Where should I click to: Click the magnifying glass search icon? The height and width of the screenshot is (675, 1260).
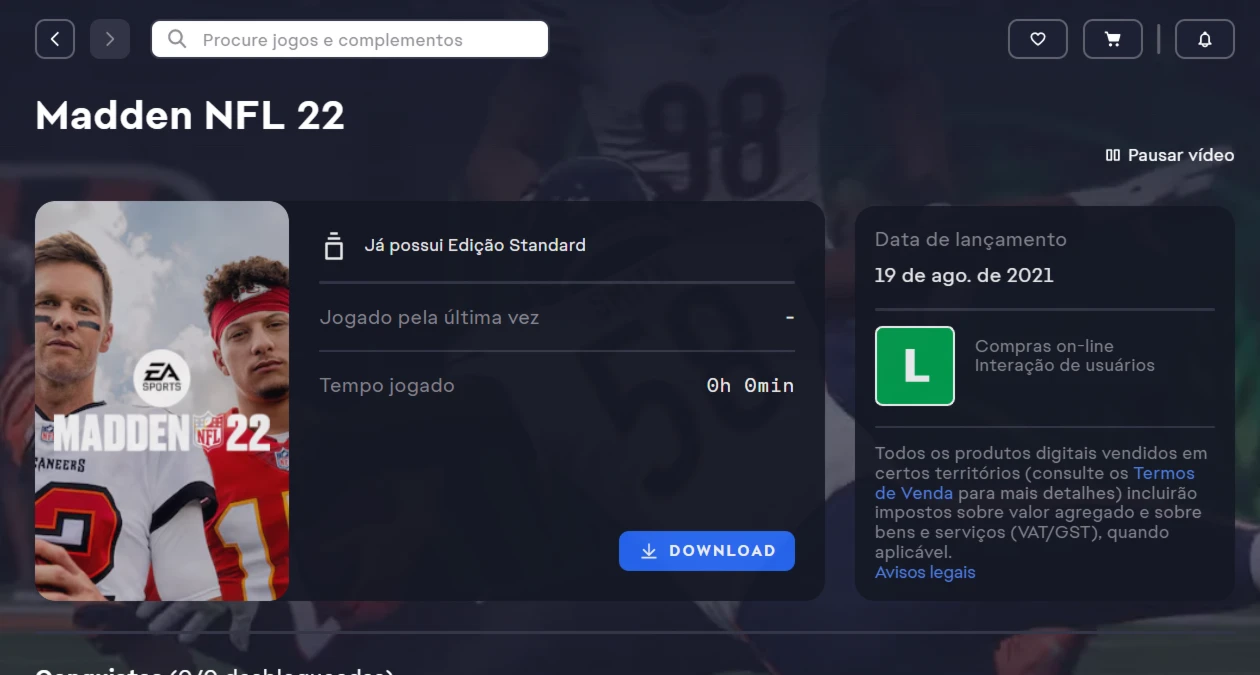[177, 39]
